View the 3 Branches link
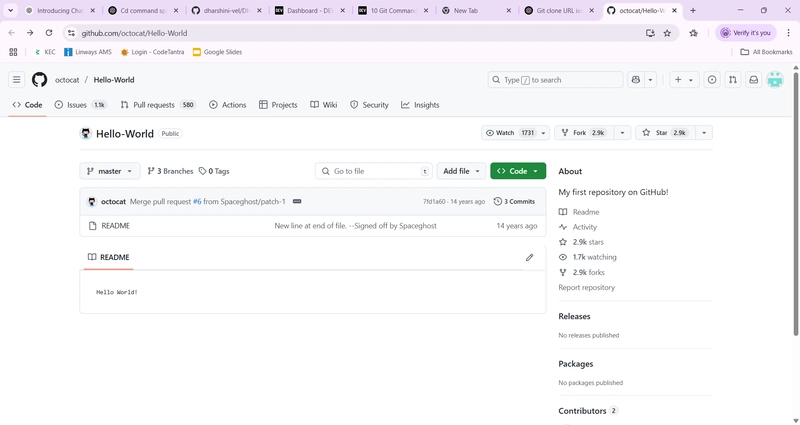 tap(170, 171)
